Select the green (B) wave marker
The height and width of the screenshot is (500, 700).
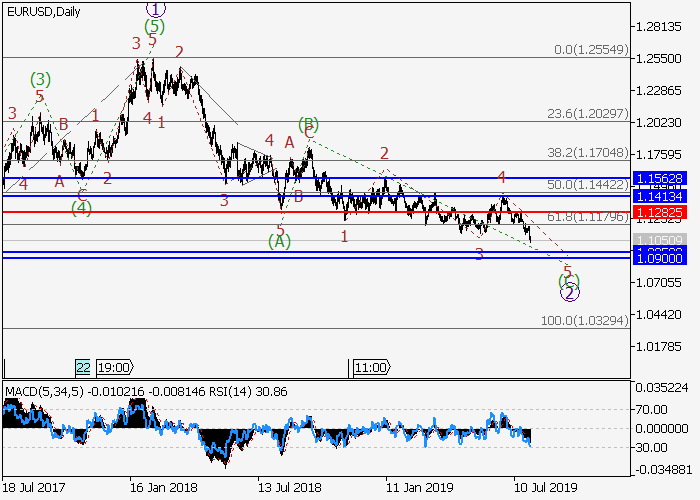pyautogui.click(x=308, y=125)
